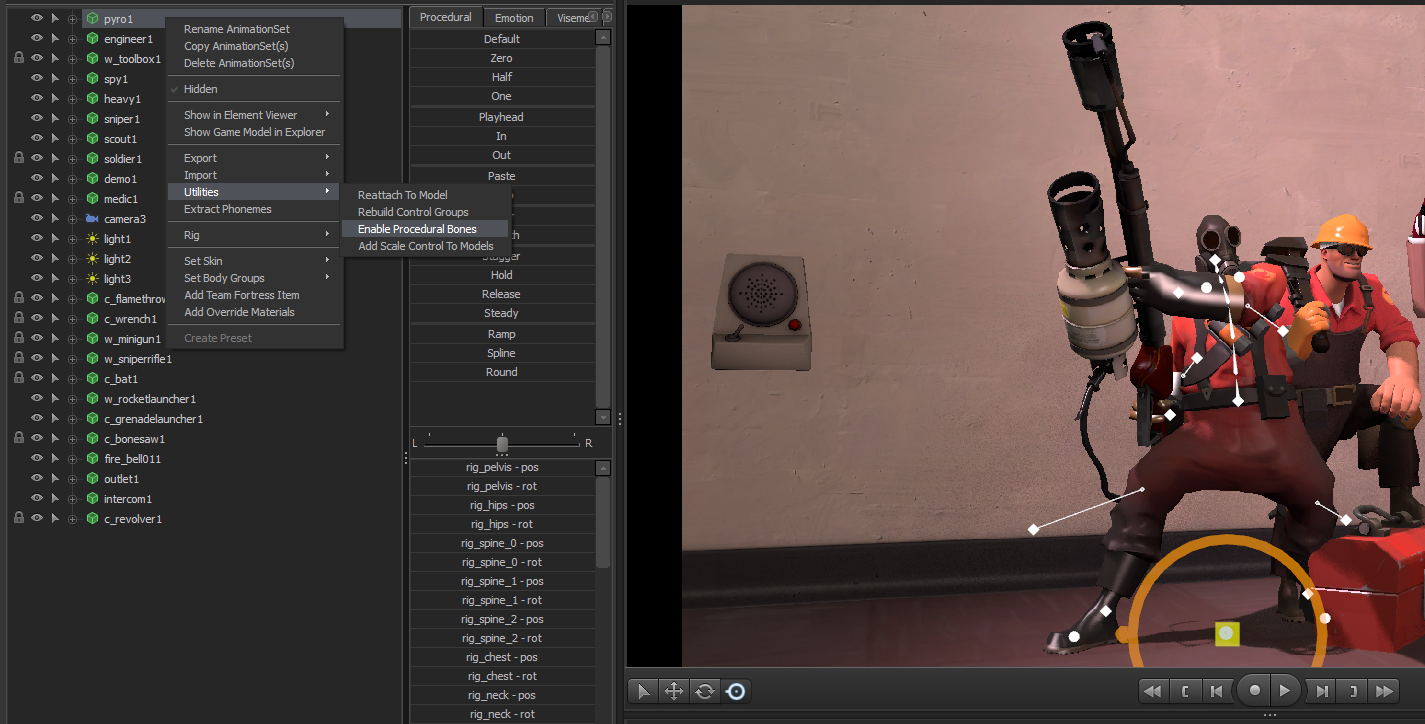Click the left bracket playback button
1425x724 pixels.
(x=1185, y=691)
